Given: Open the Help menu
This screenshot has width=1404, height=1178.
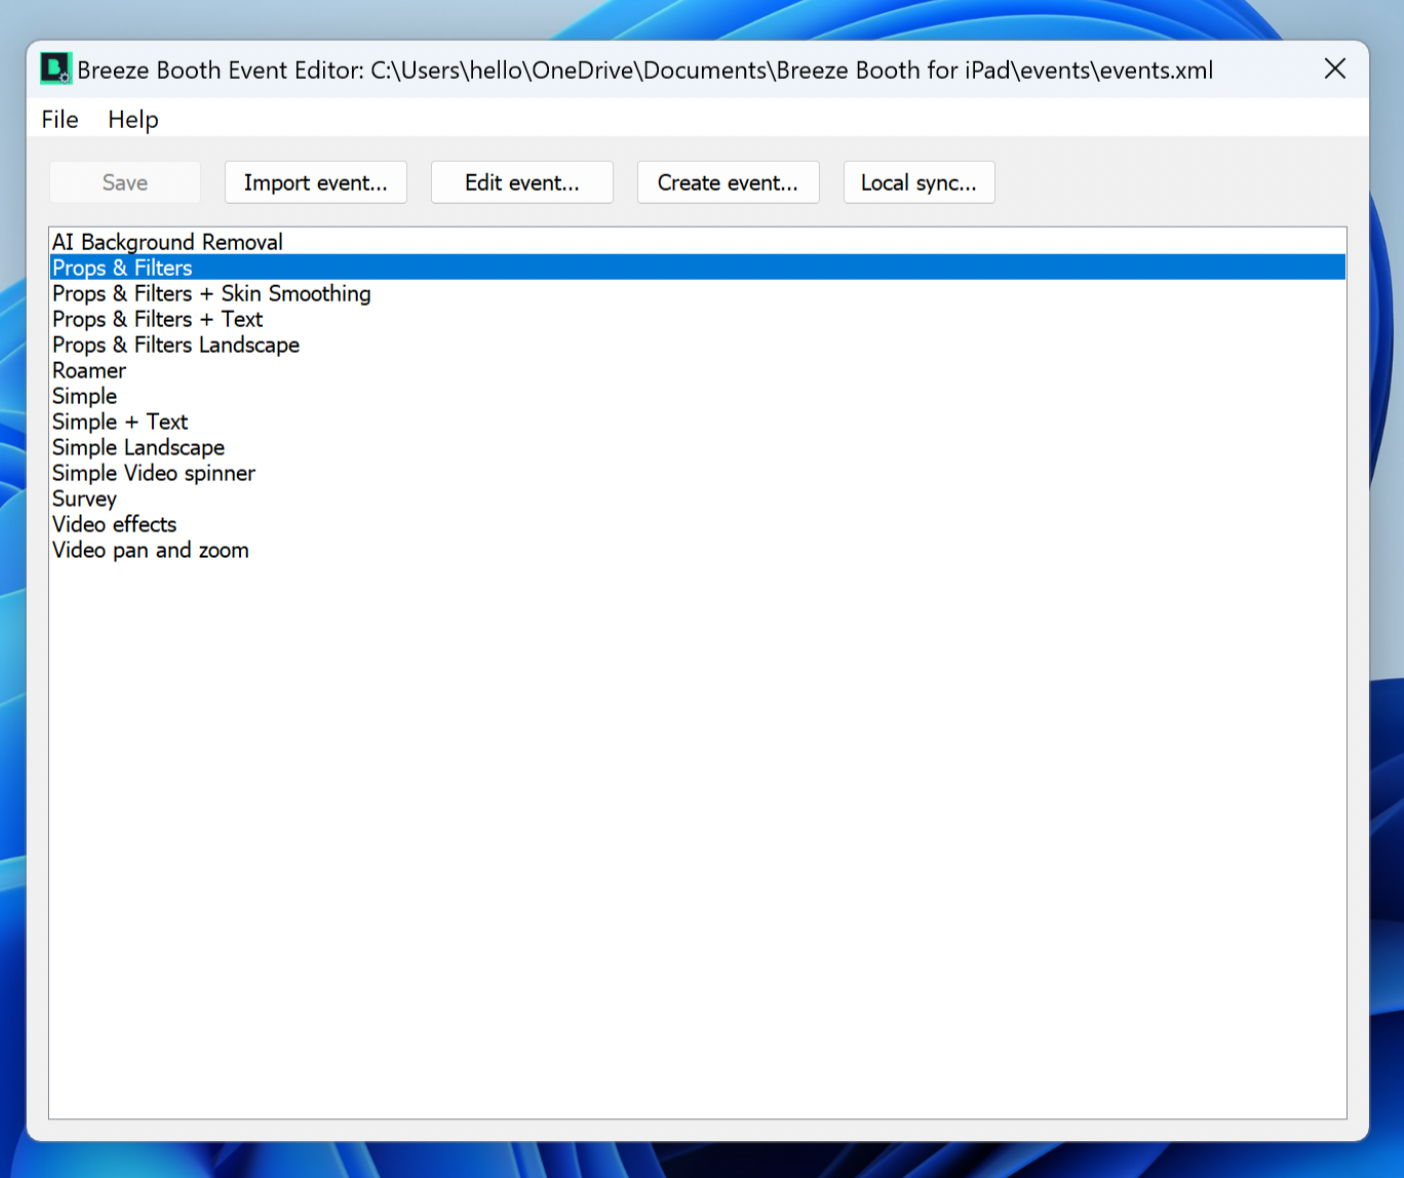Looking at the screenshot, I should pyautogui.click(x=133, y=120).
